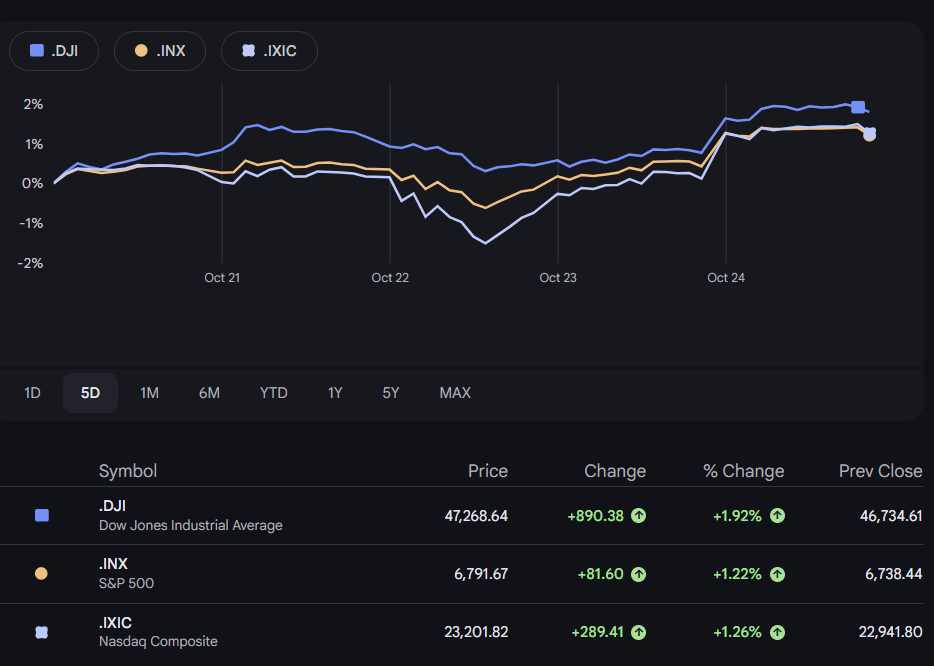Click the .IXIC price 23,201.82
Image resolution: width=934 pixels, height=666 pixels.
click(476, 632)
